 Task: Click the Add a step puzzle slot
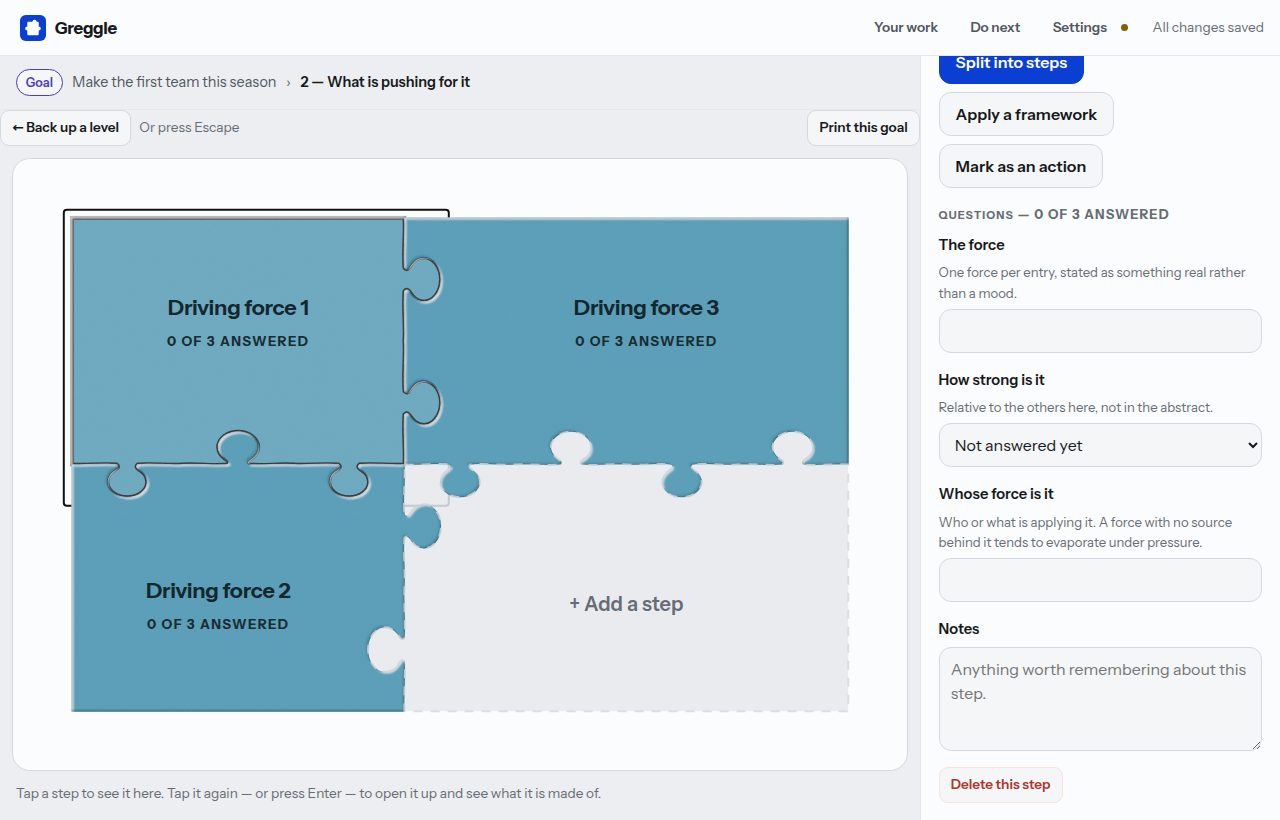pos(626,604)
